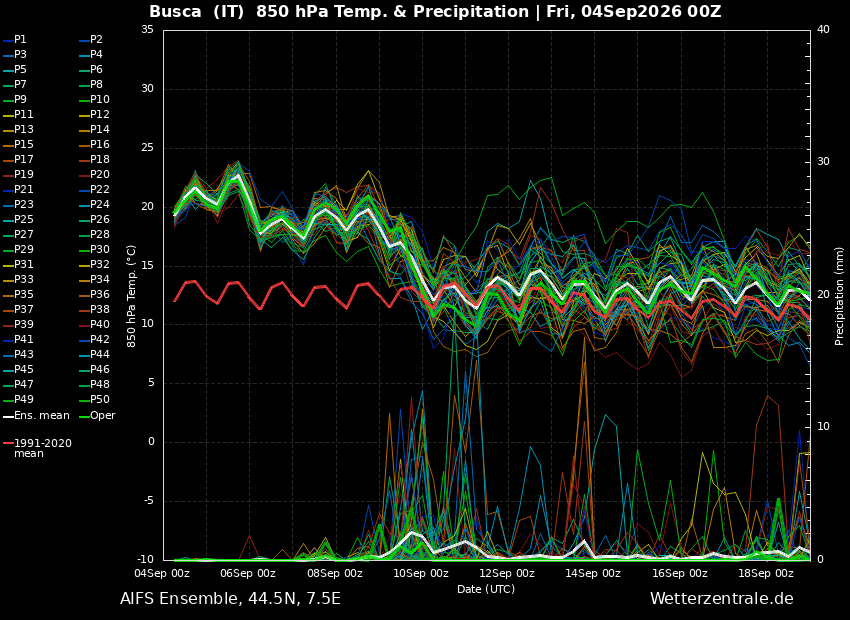The height and width of the screenshot is (620, 850).
Task: Click the 25 tick on the temperature axis
Action: tap(147, 148)
